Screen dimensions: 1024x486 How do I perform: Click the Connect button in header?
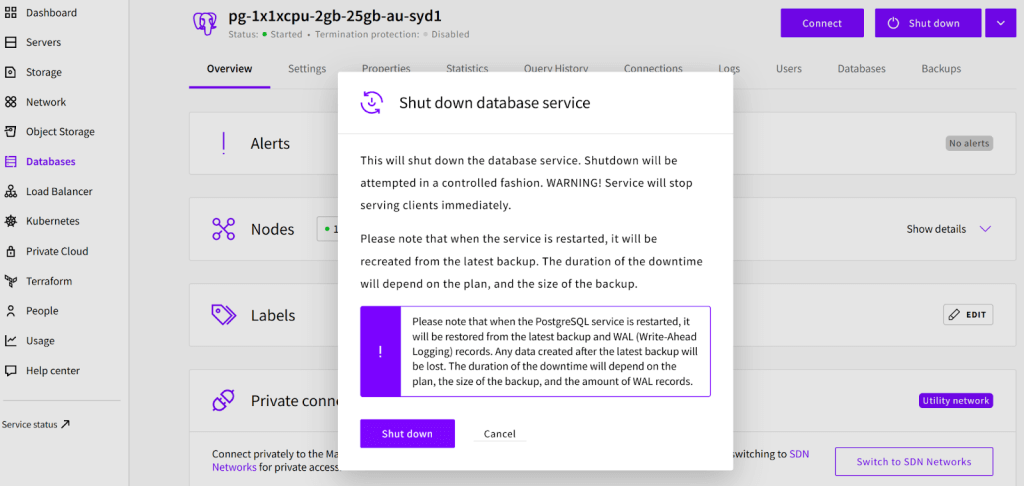pyautogui.click(x=822, y=23)
